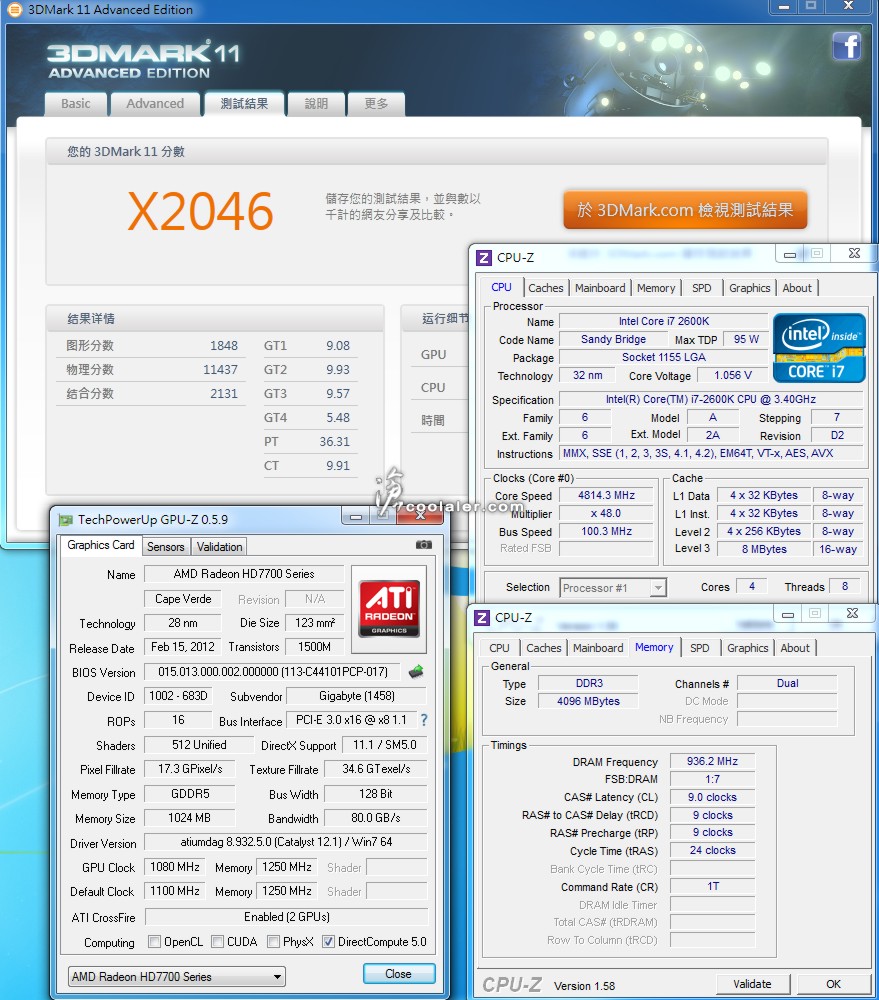Select the 測試結果 tab in 3DMark
Viewport: 879px width, 1000px height.
[244, 103]
